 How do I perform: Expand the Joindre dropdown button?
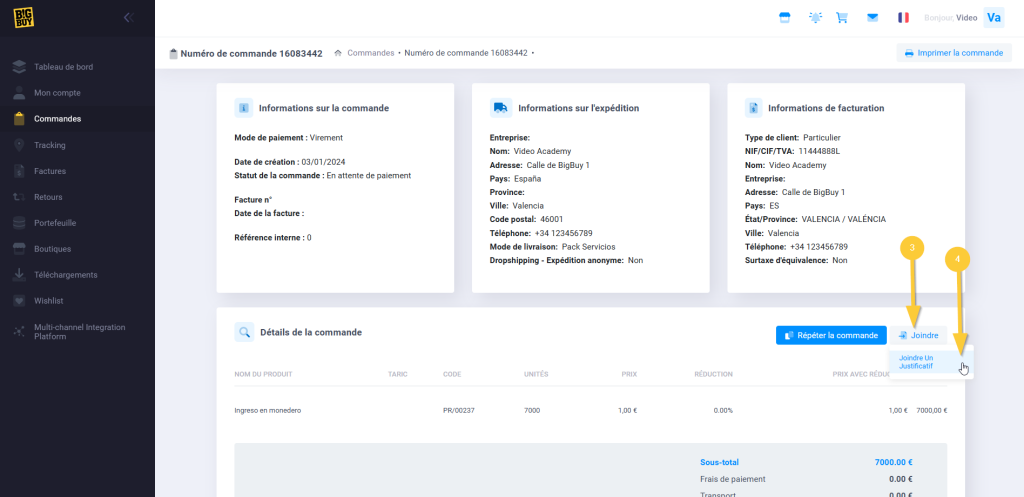(x=918, y=335)
